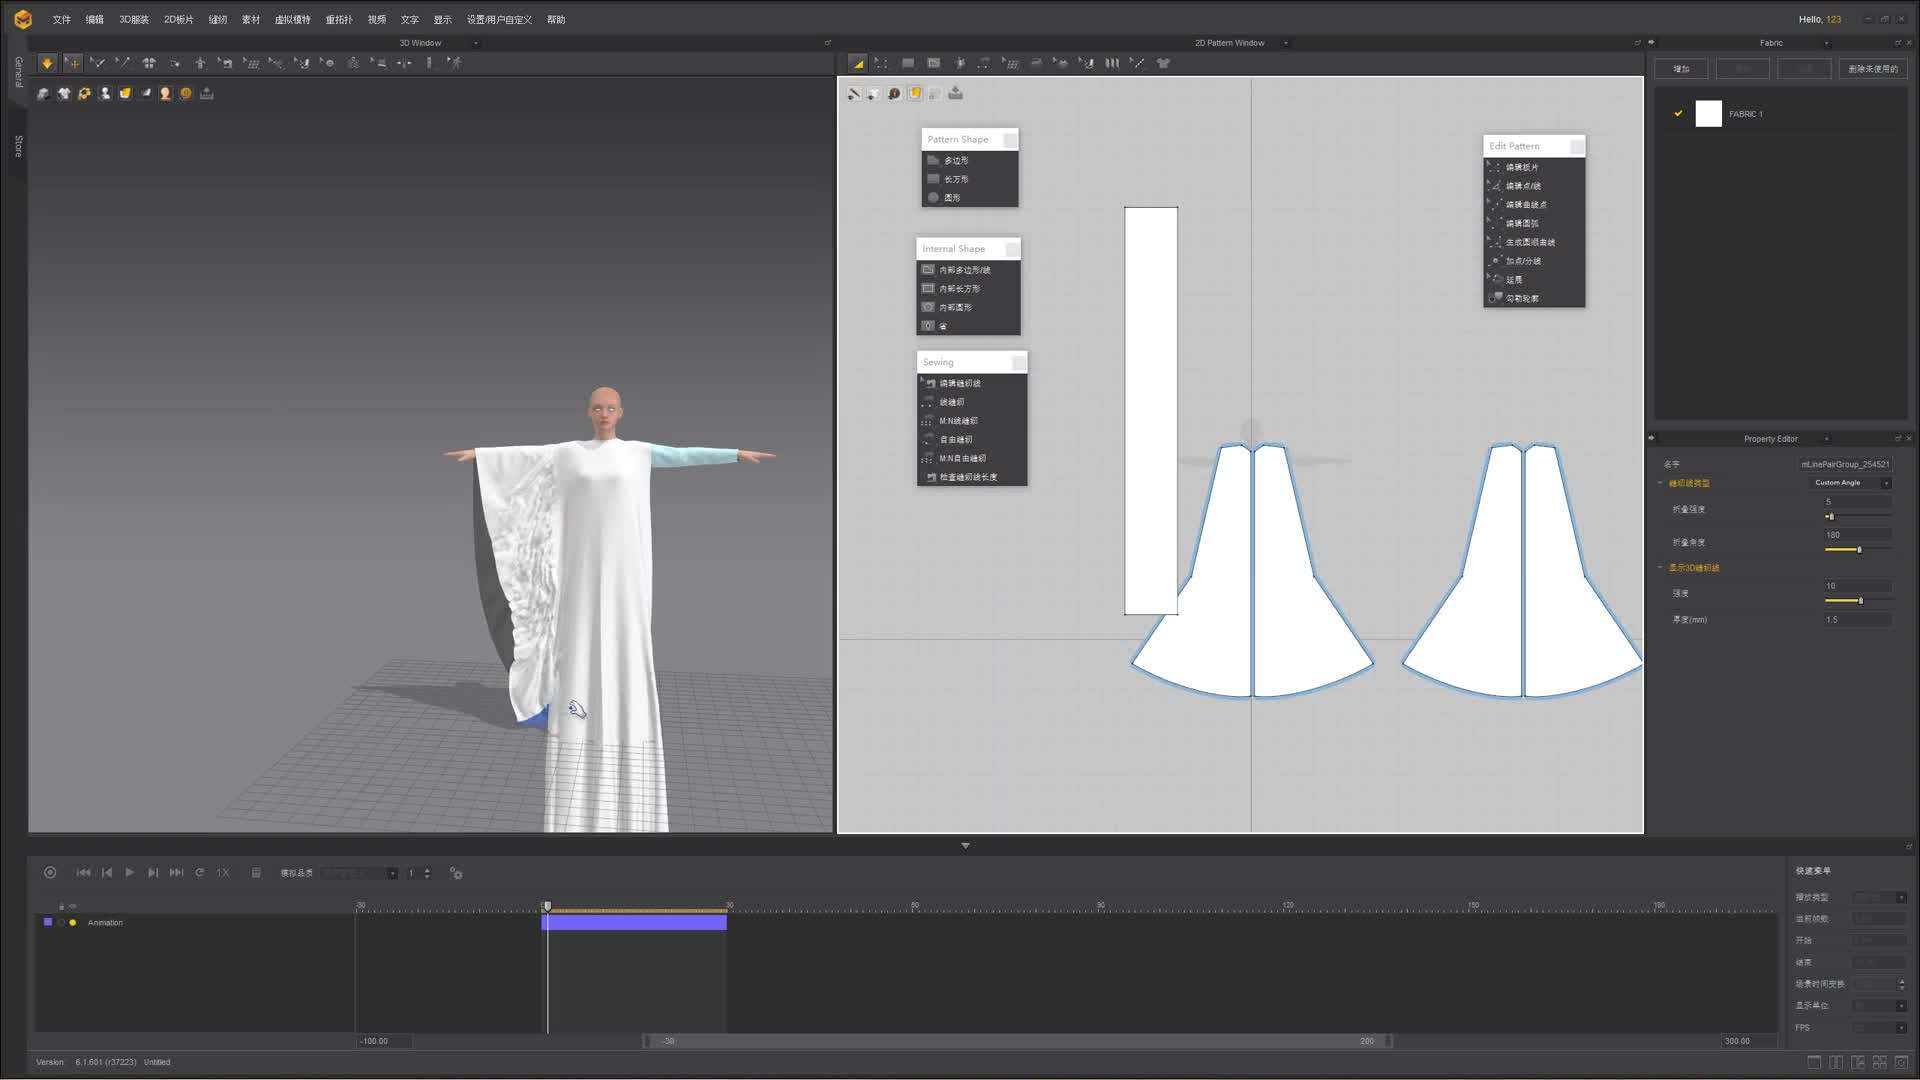
Task: Choose the 内部圆形 internal circle tool
Action: (x=955, y=307)
